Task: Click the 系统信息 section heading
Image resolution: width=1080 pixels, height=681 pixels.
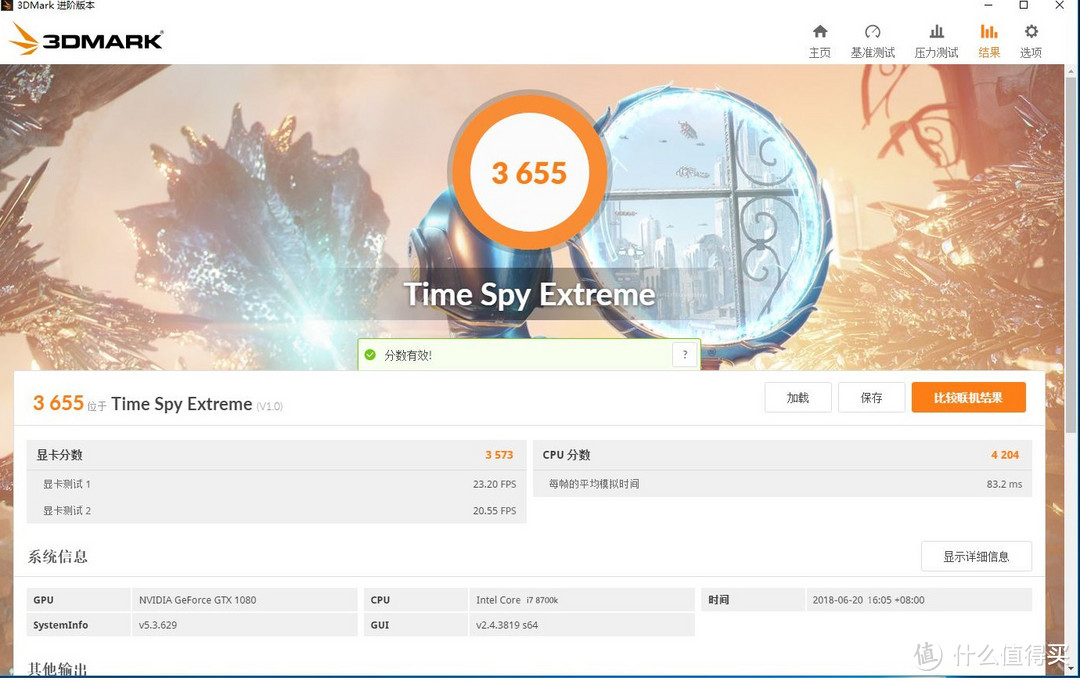Action: click(x=58, y=556)
